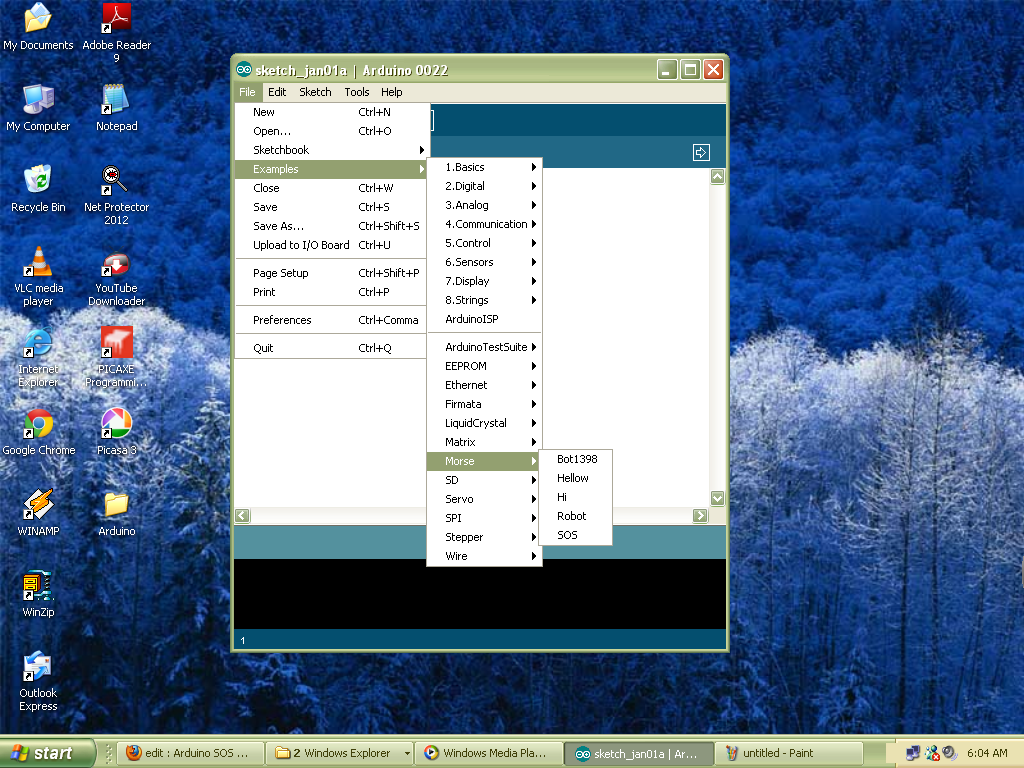
Task: Open Page Setup from File menu
Action: (x=332, y=273)
